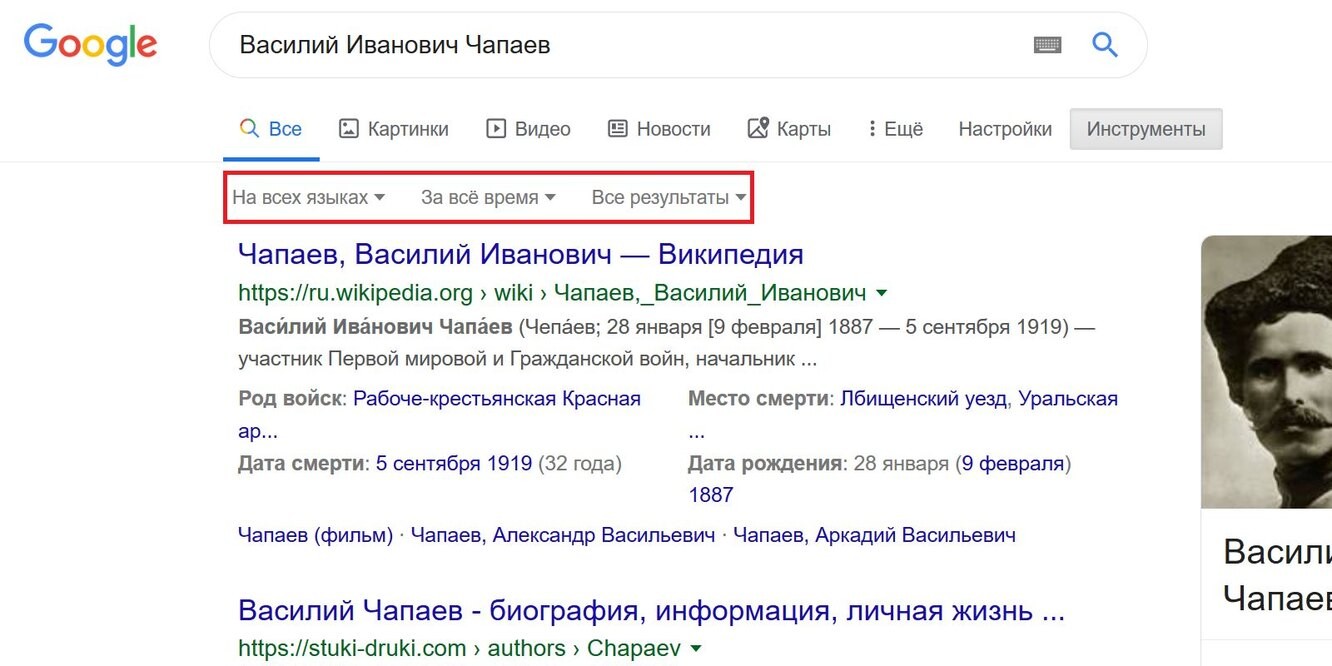The width and height of the screenshot is (1332, 666).
Task: Click the Chapaev portrait thumbnail
Action: pos(1267,372)
